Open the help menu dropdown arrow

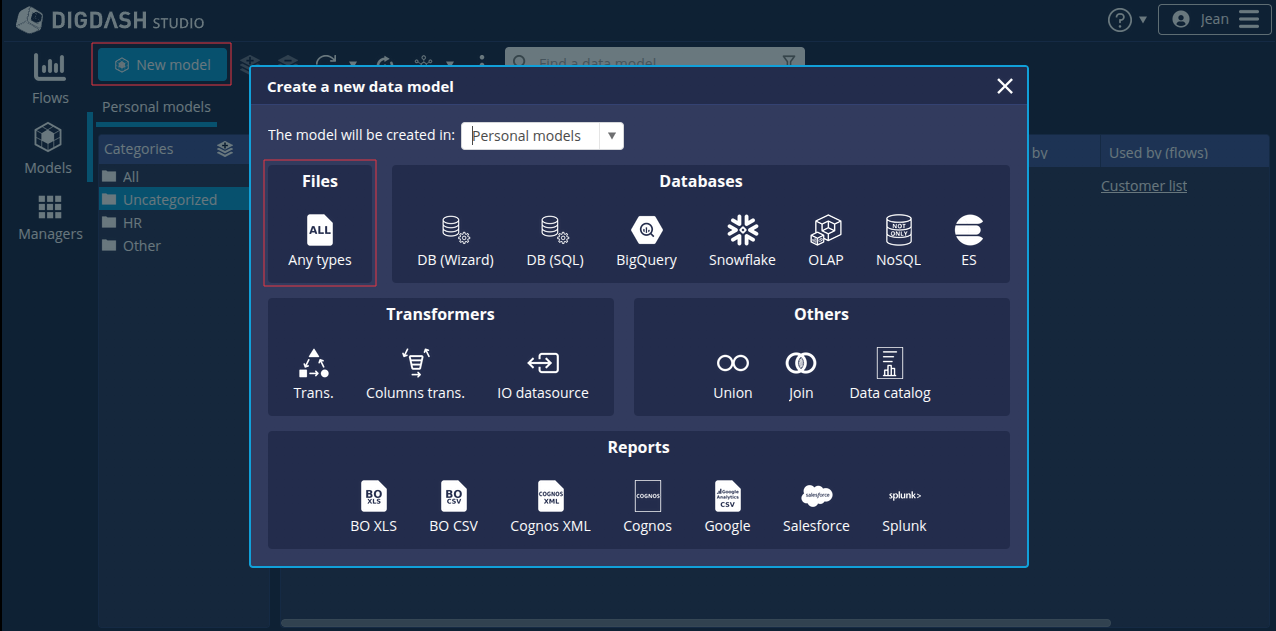pos(1143,20)
